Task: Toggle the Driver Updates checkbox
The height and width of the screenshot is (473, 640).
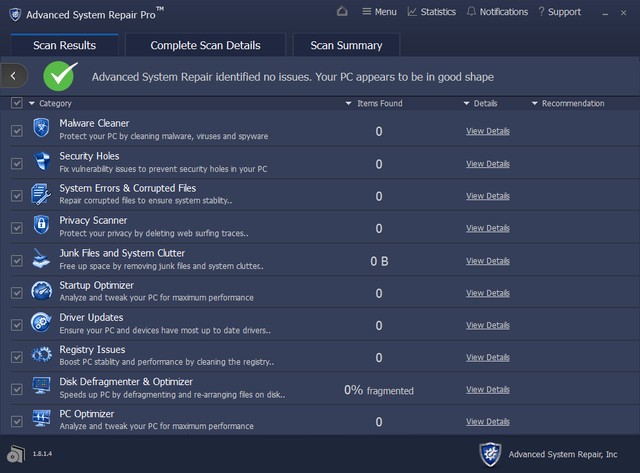Action: coord(16,325)
